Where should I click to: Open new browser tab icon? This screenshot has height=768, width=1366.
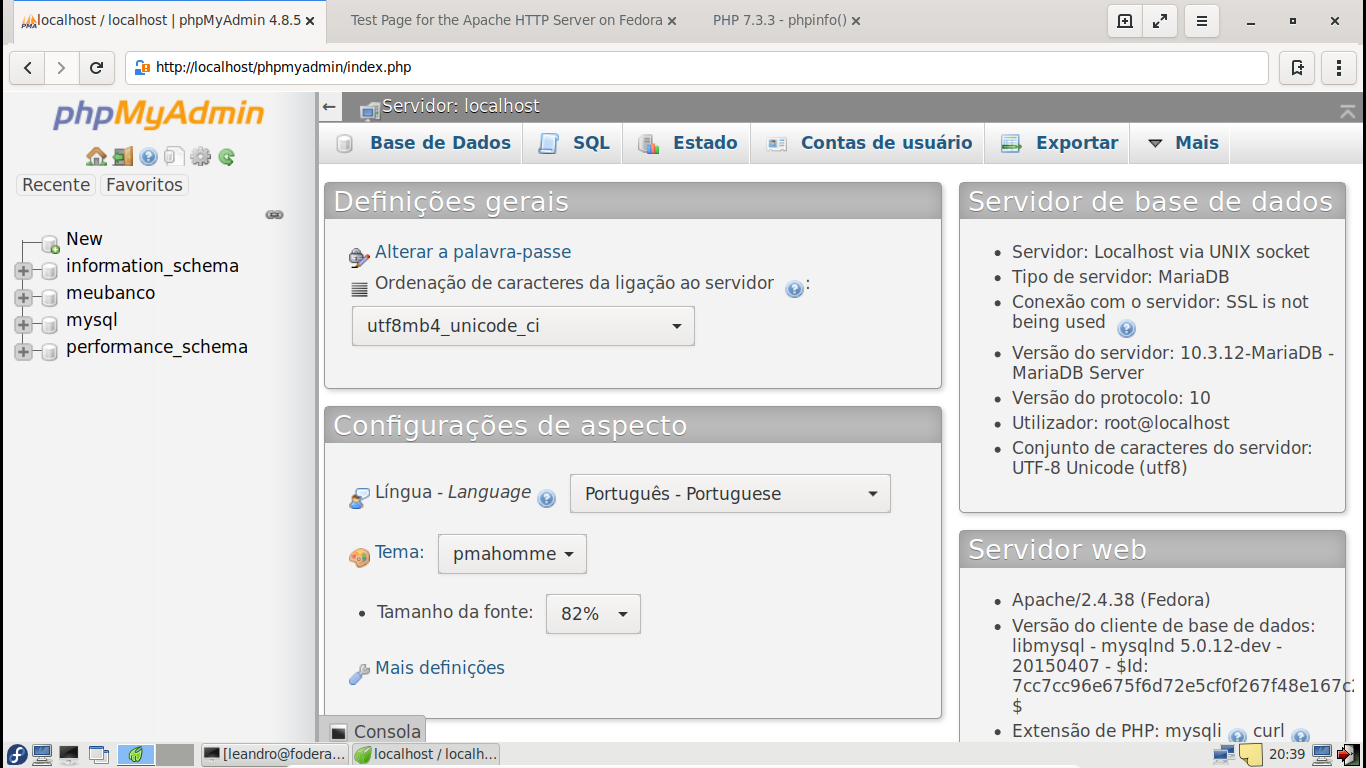pos(1125,21)
